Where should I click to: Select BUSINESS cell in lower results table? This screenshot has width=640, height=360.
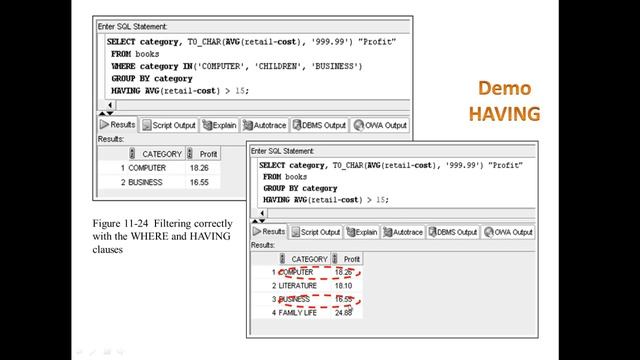[x=294, y=299]
